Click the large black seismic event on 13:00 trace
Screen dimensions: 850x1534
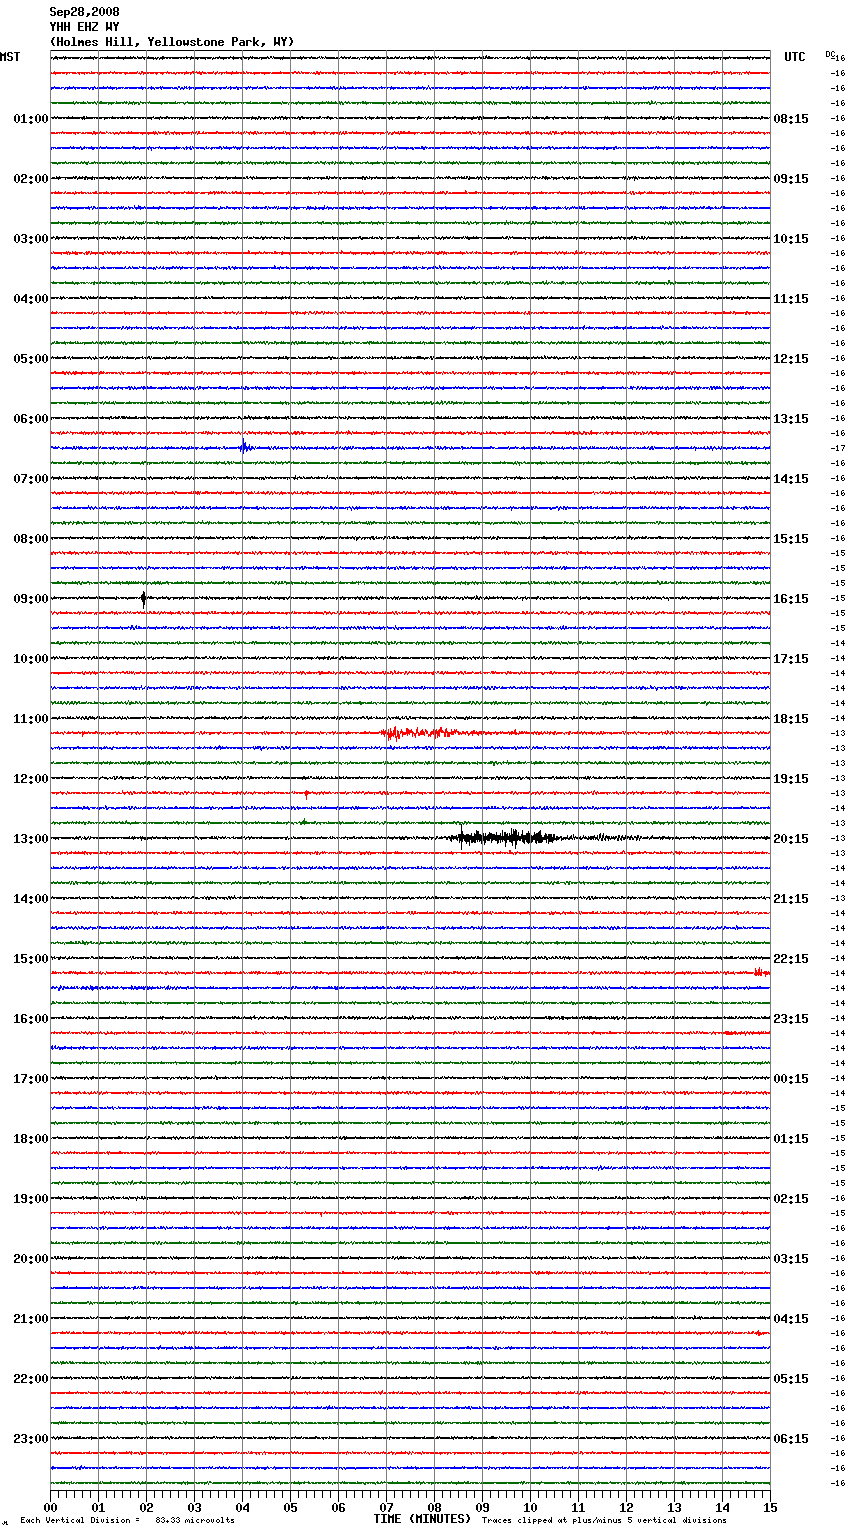point(505,837)
